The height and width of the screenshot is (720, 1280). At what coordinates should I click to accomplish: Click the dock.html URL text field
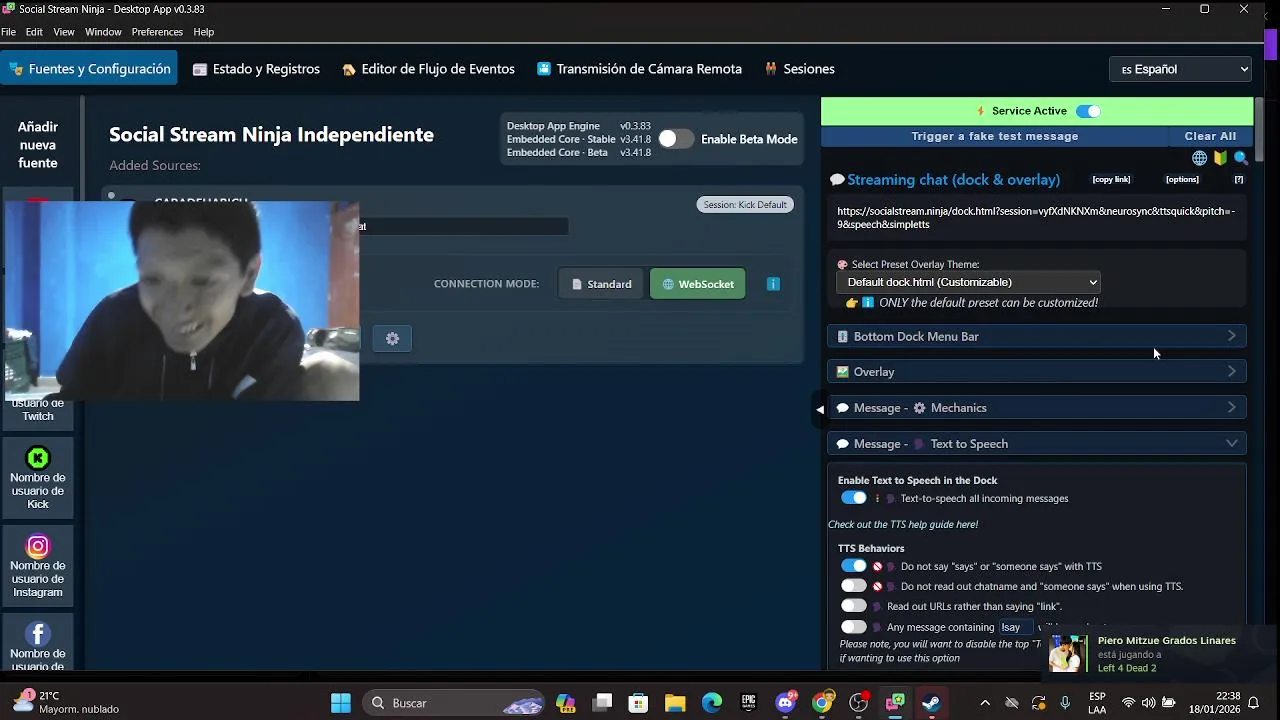(1037, 218)
